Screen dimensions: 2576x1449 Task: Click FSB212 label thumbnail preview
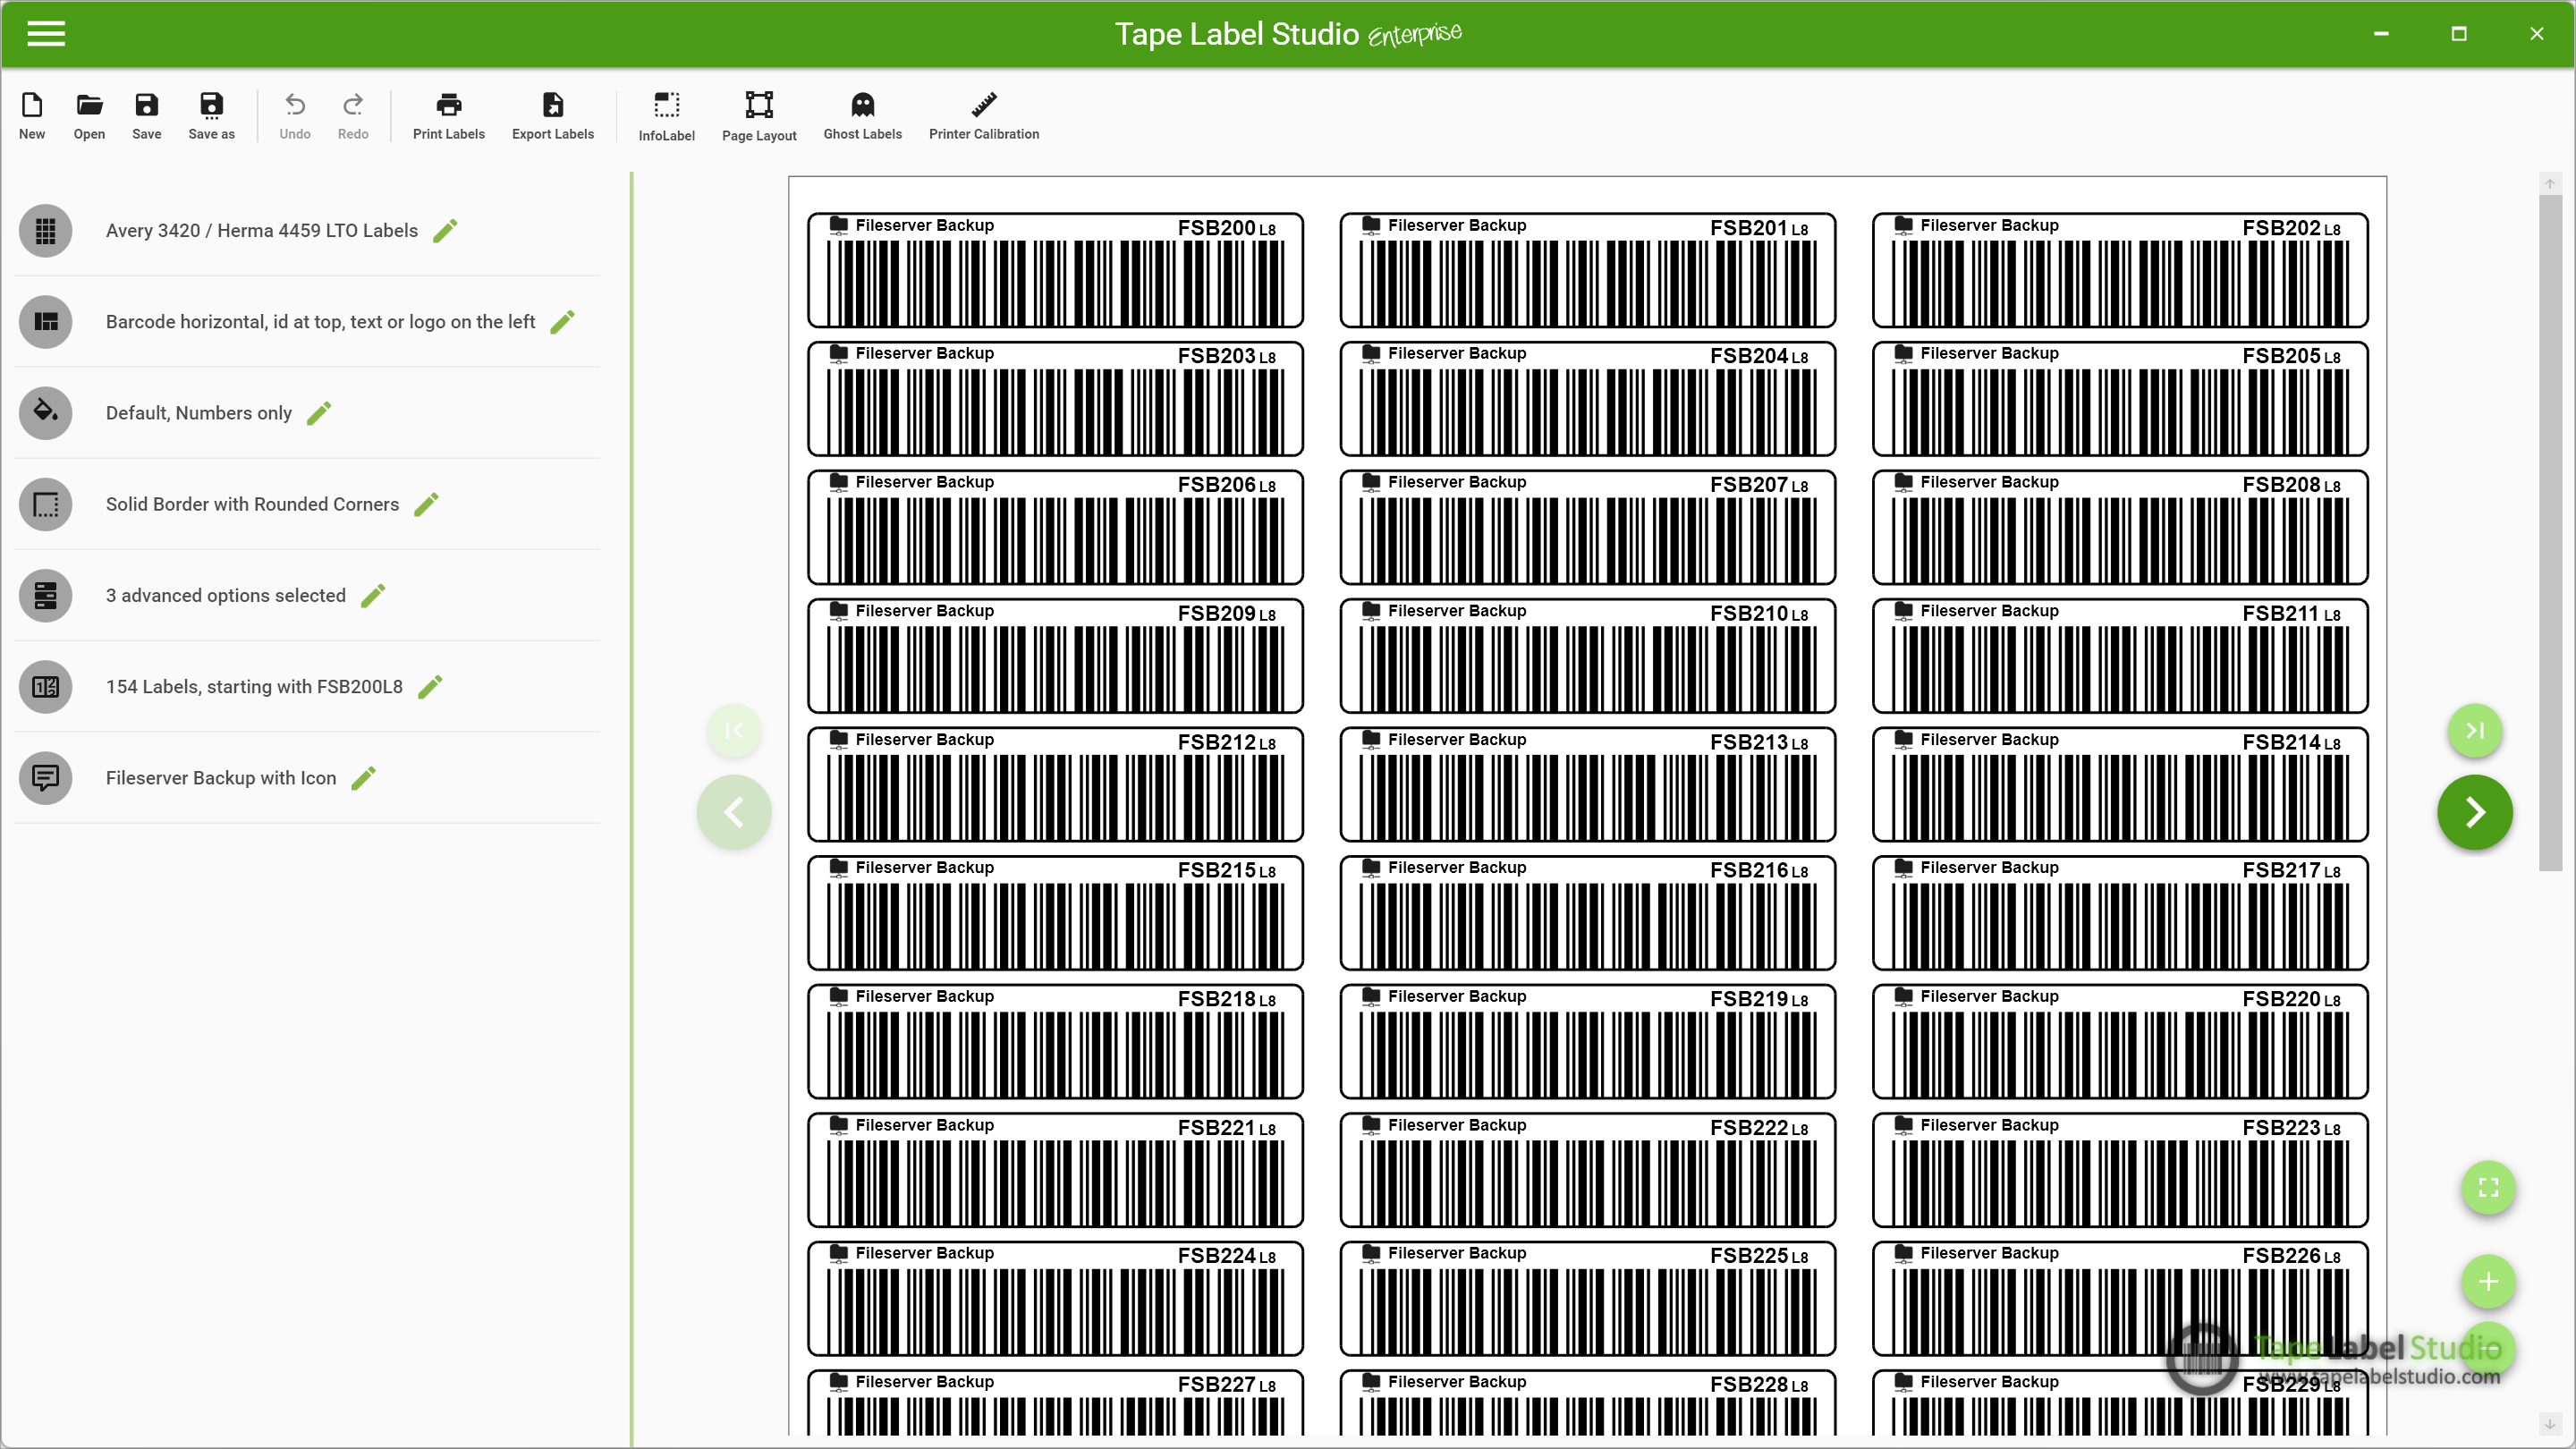[1055, 784]
